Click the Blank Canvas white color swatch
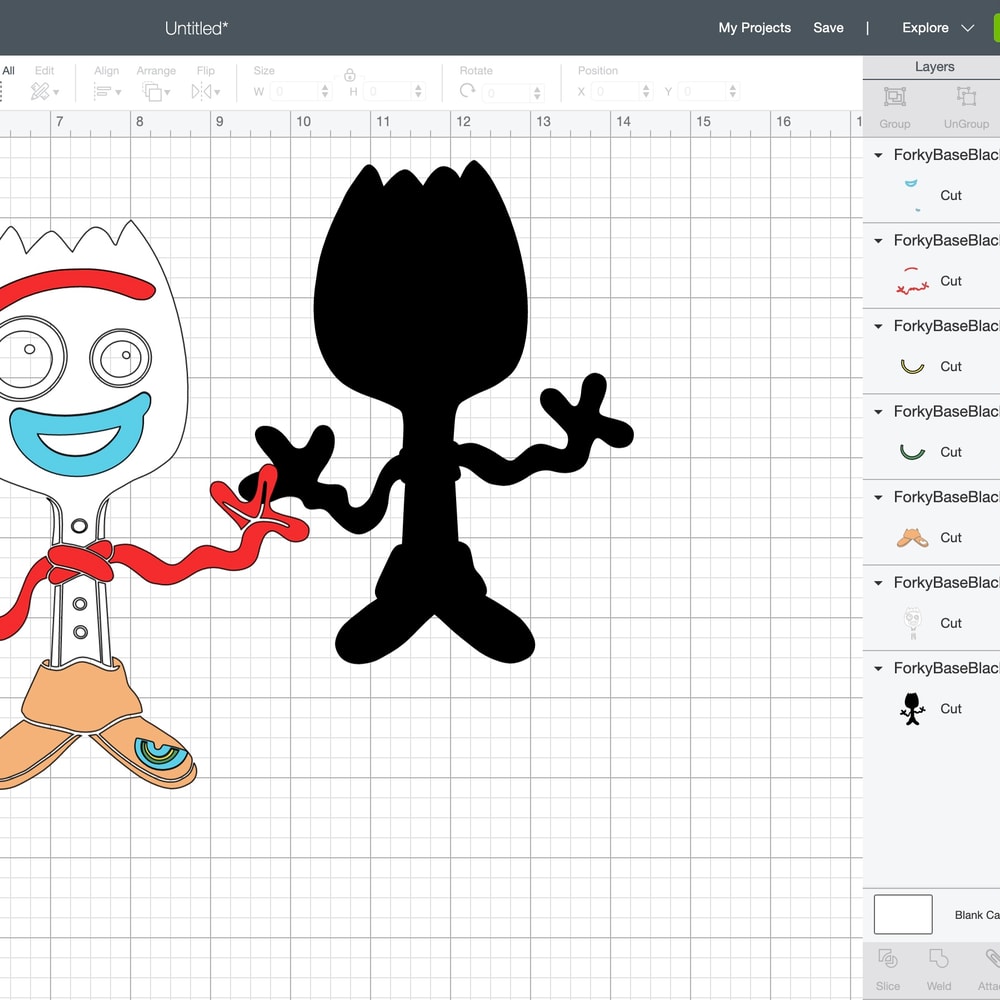Screen dimensions: 1000x1000 coord(902,914)
